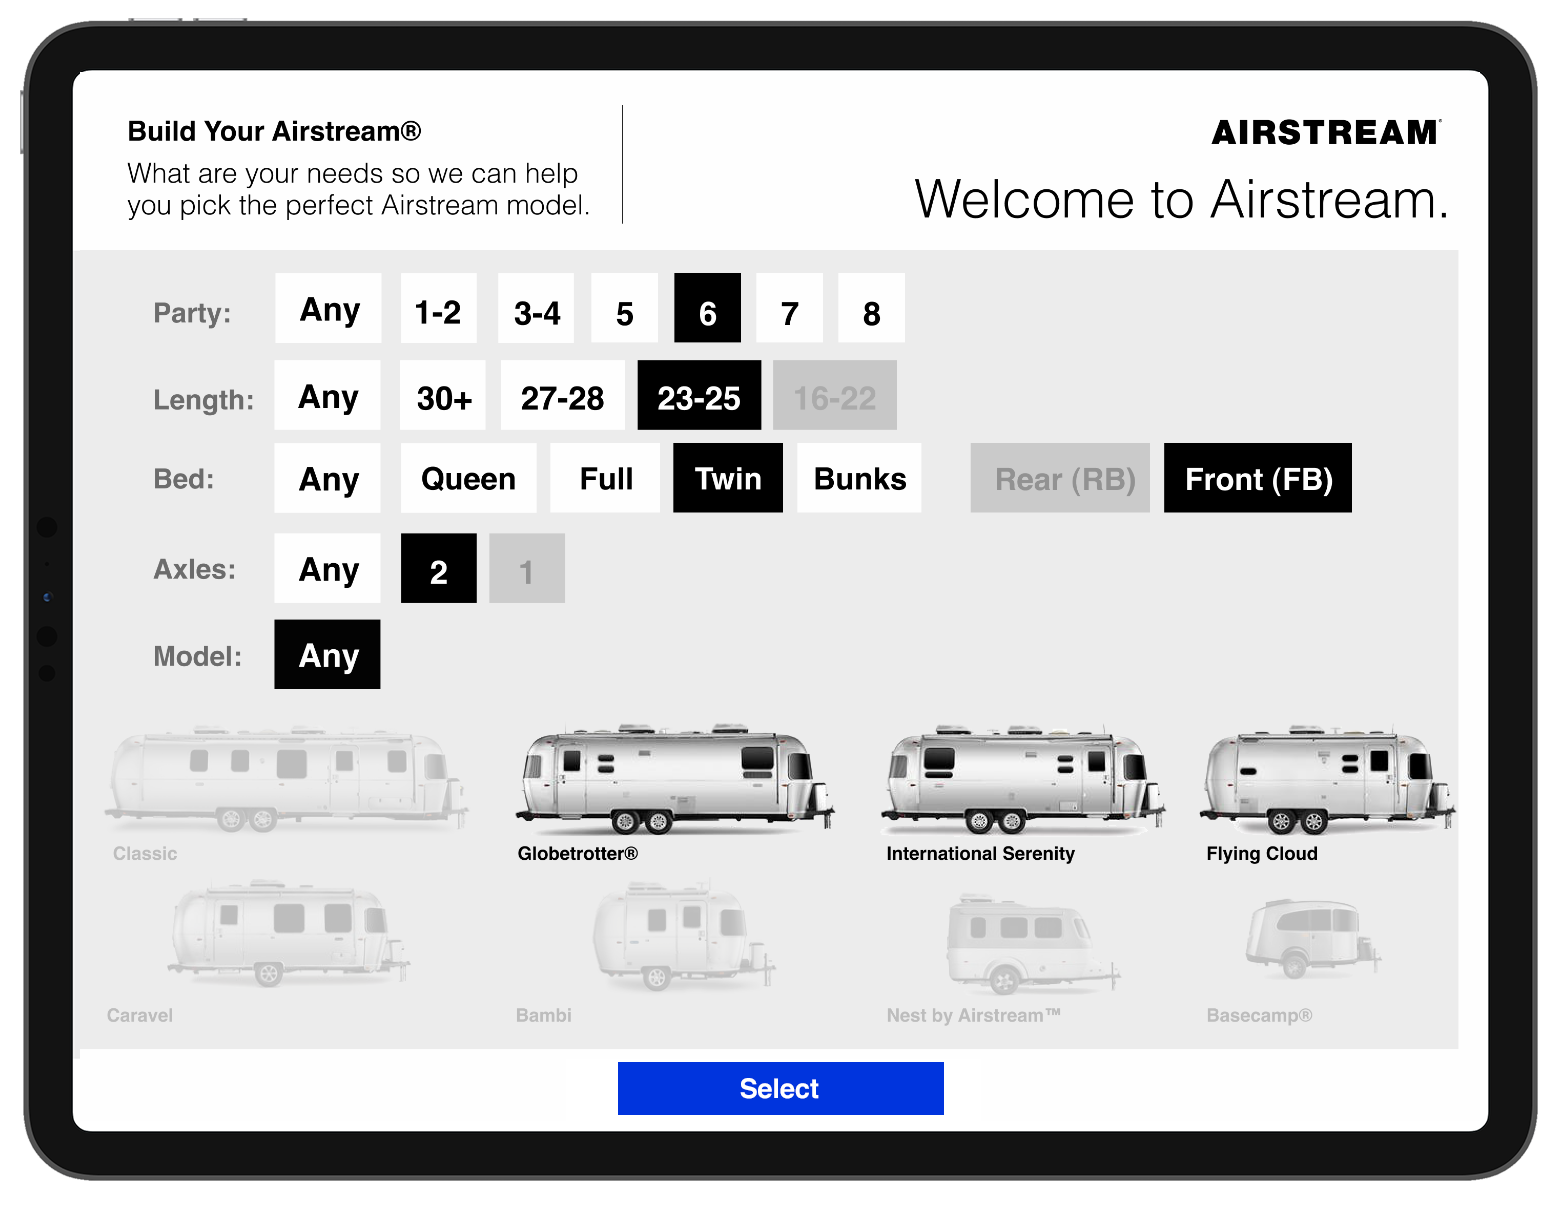Toggle the Twin bed option

(x=728, y=478)
